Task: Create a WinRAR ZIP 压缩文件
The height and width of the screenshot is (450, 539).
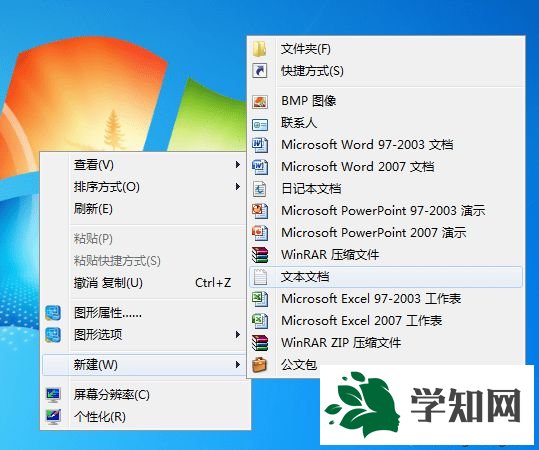Action: tap(386, 343)
